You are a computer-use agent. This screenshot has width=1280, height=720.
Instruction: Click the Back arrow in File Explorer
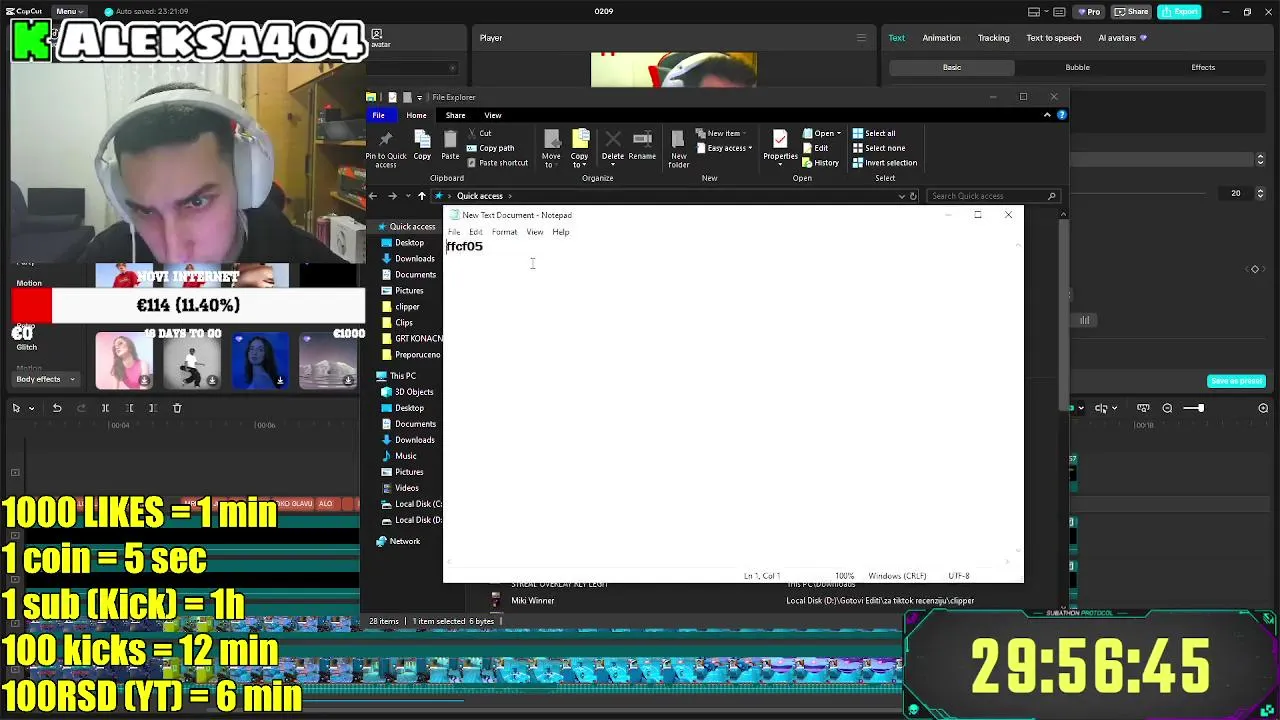373,196
